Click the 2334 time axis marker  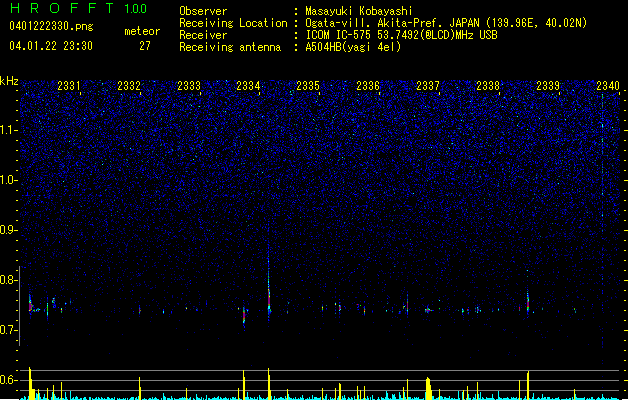[248, 85]
